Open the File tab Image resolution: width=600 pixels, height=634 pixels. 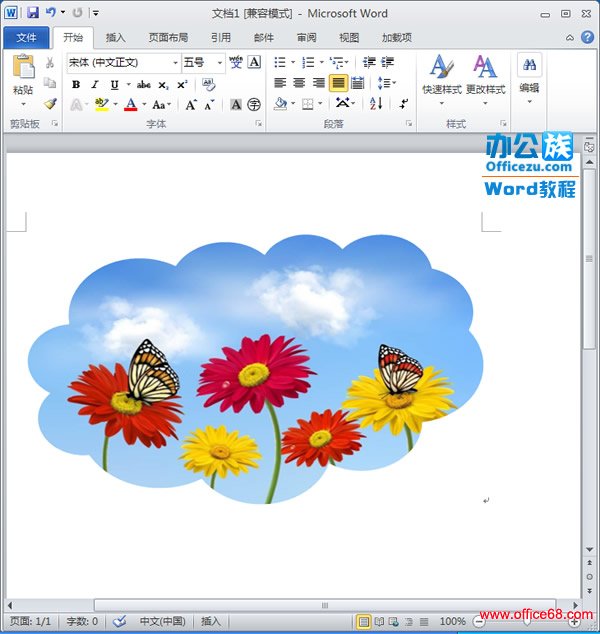pos(26,38)
